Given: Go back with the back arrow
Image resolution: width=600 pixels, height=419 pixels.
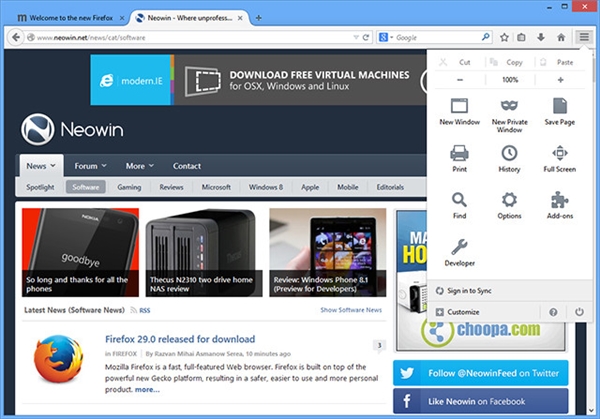Looking at the screenshot, I should coord(16,37).
